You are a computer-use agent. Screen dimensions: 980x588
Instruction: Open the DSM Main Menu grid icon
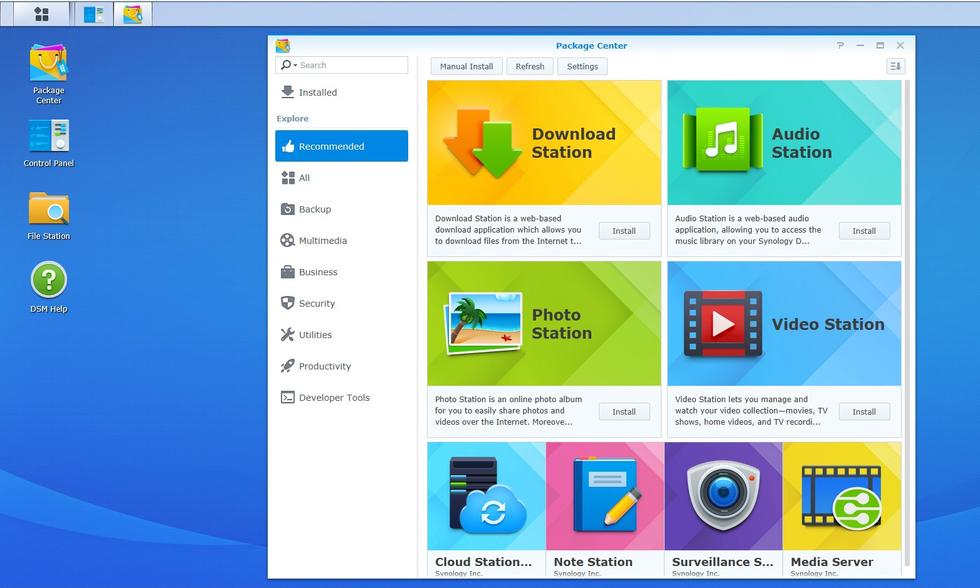pos(41,14)
